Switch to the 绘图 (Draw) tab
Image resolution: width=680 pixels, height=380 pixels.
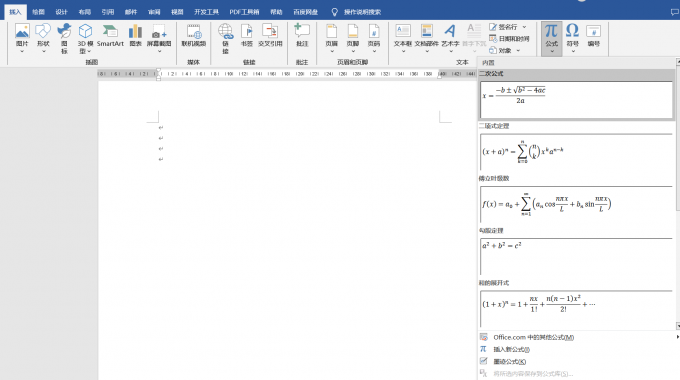point(39,12)
